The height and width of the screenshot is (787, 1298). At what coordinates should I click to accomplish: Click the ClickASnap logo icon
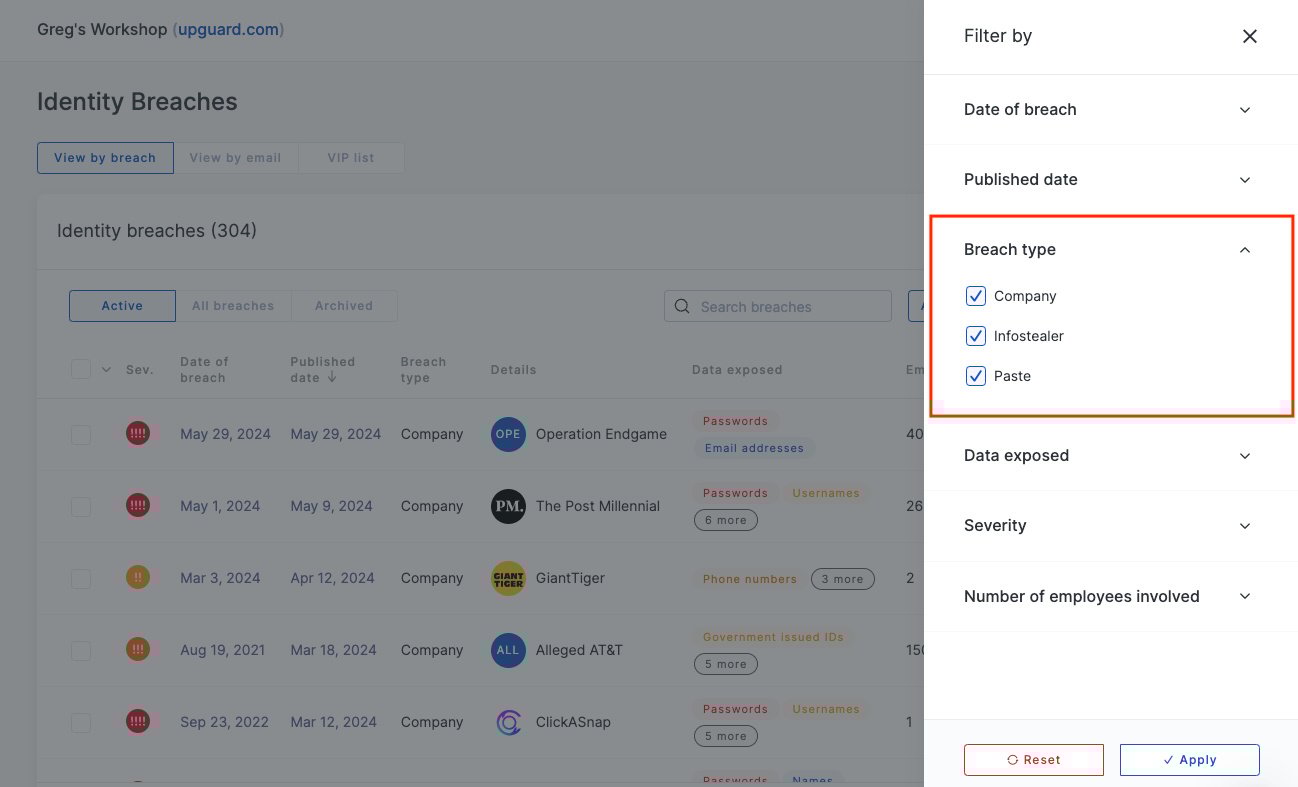(508, 722)
